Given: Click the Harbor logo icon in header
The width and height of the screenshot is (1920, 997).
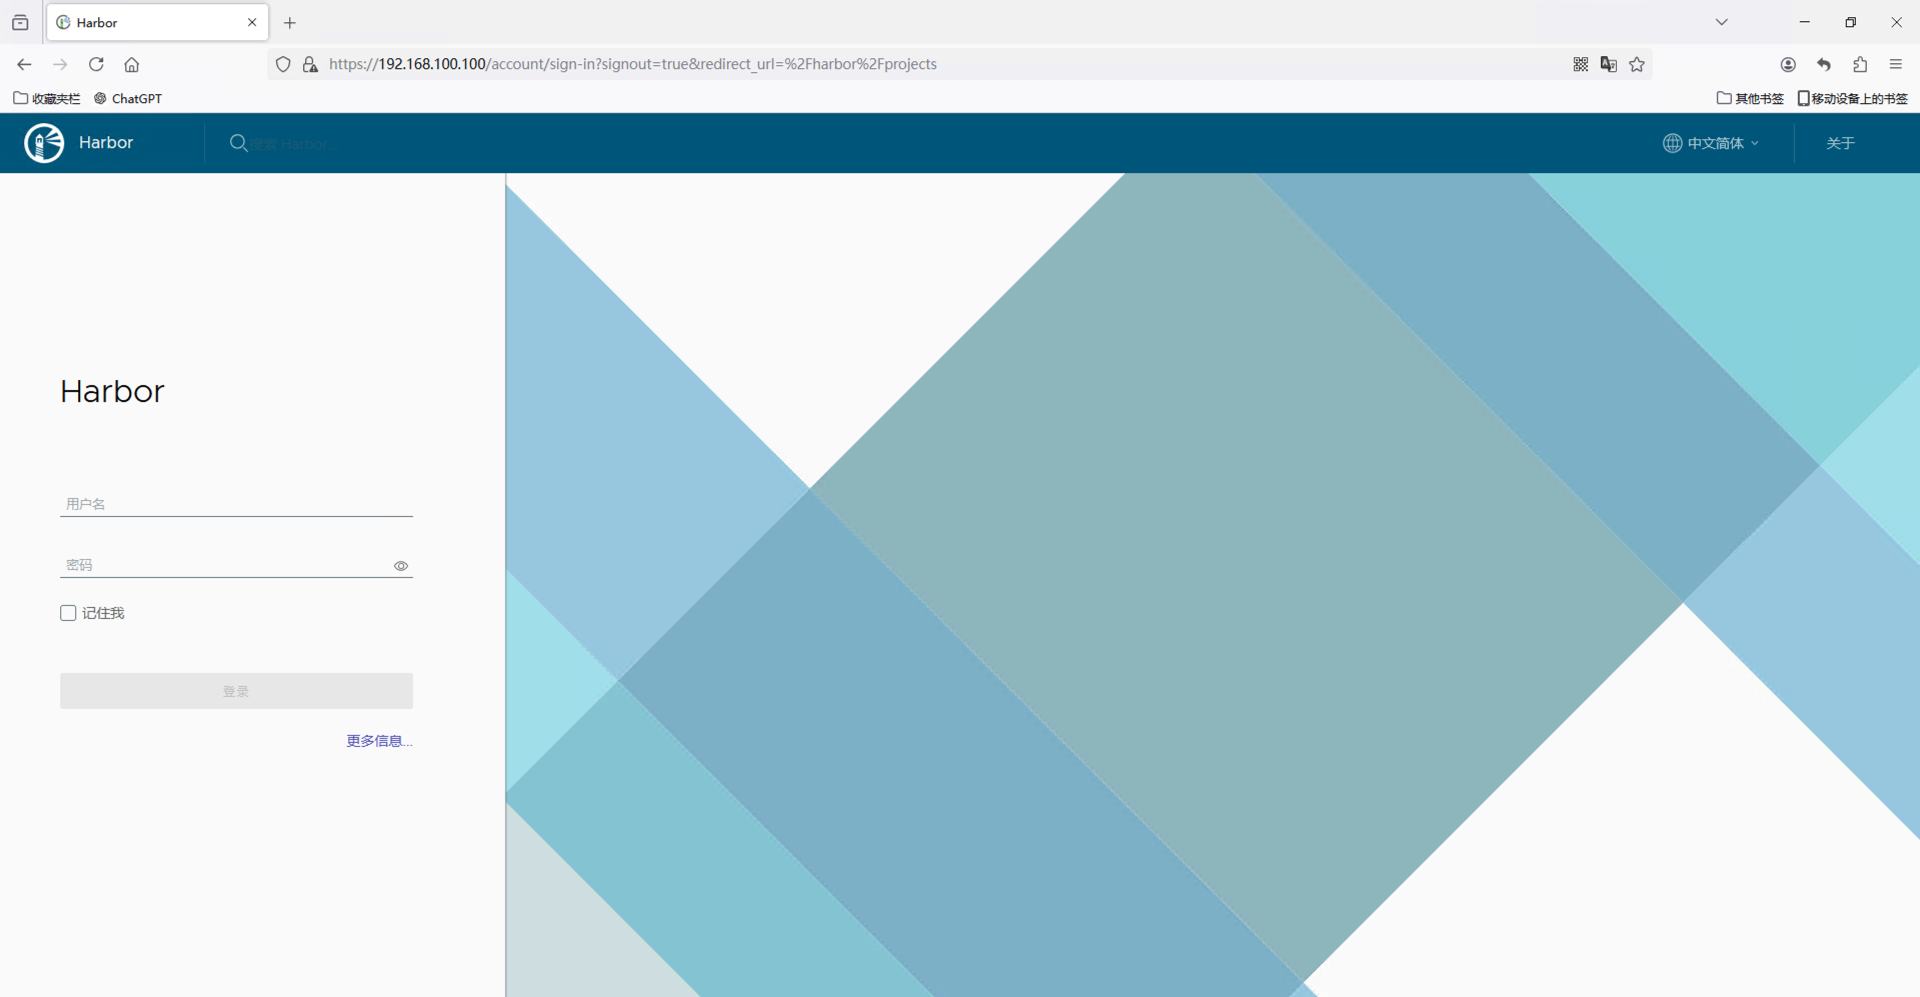Looking at the screenshot, I should [x=44, y=143].
